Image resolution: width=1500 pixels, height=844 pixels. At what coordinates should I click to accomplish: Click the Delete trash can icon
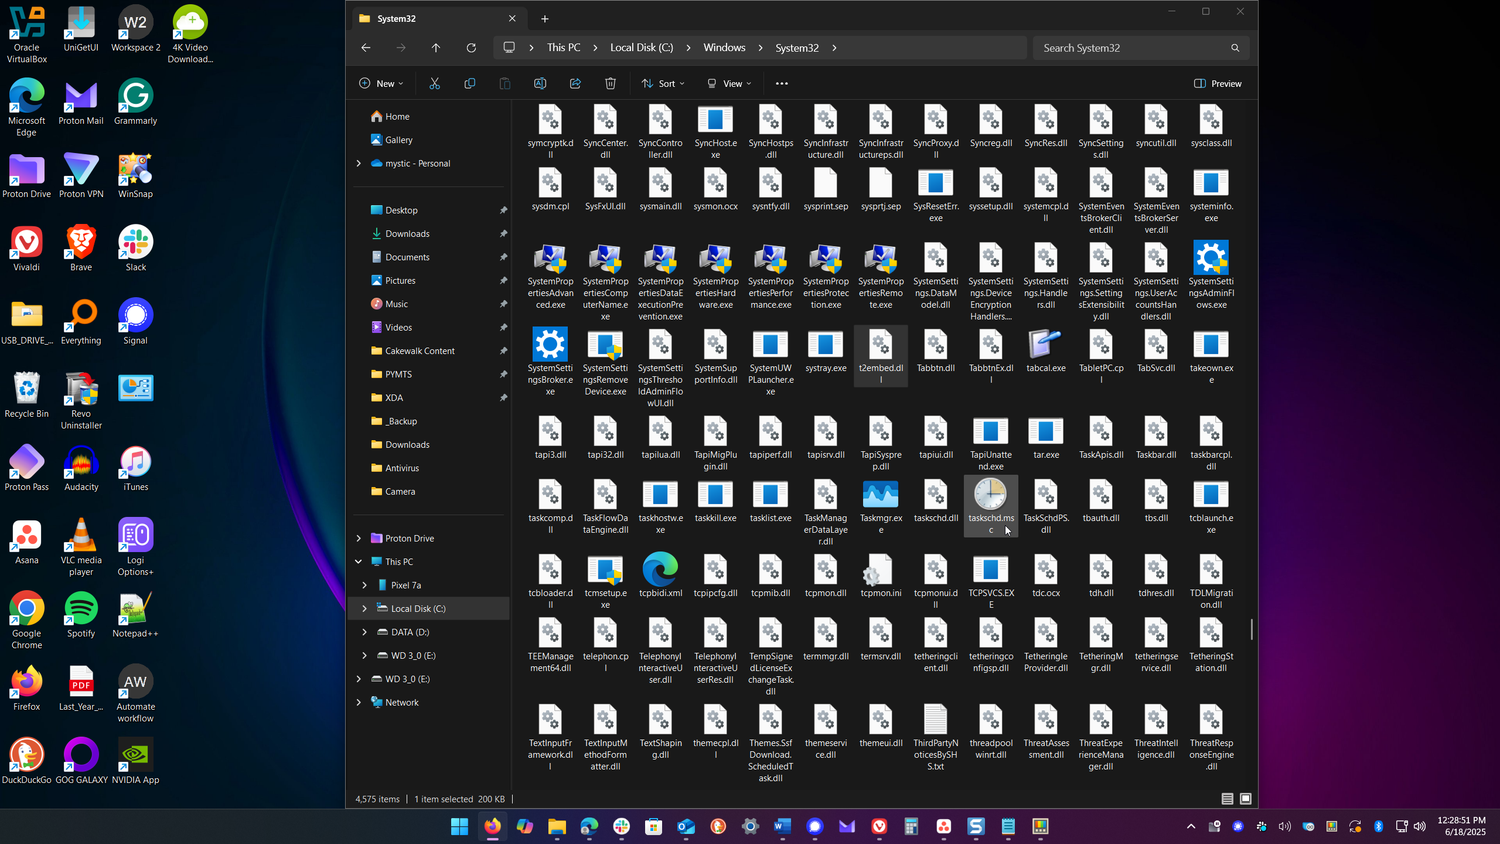coord(610,83)
